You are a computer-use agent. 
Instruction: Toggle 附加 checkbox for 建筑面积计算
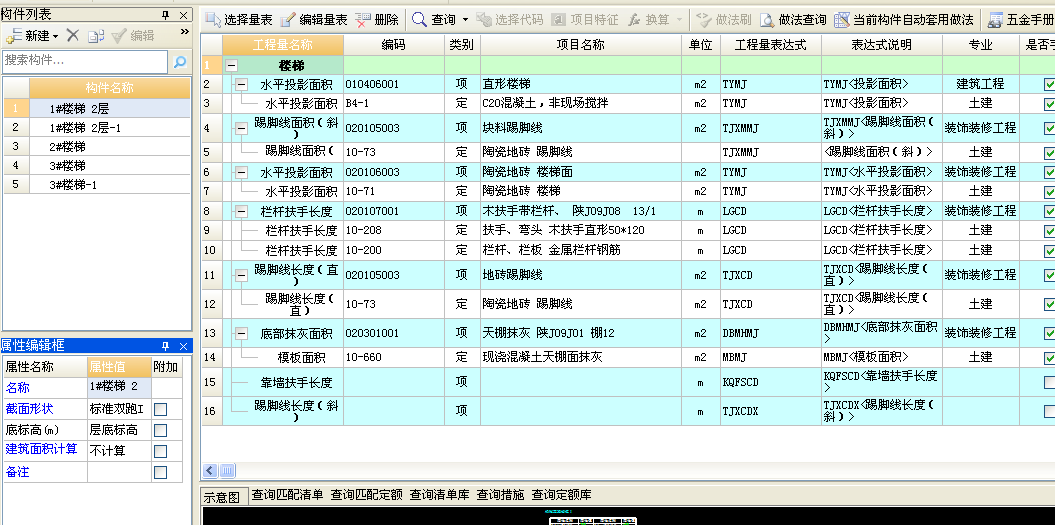tap(160, 451)
